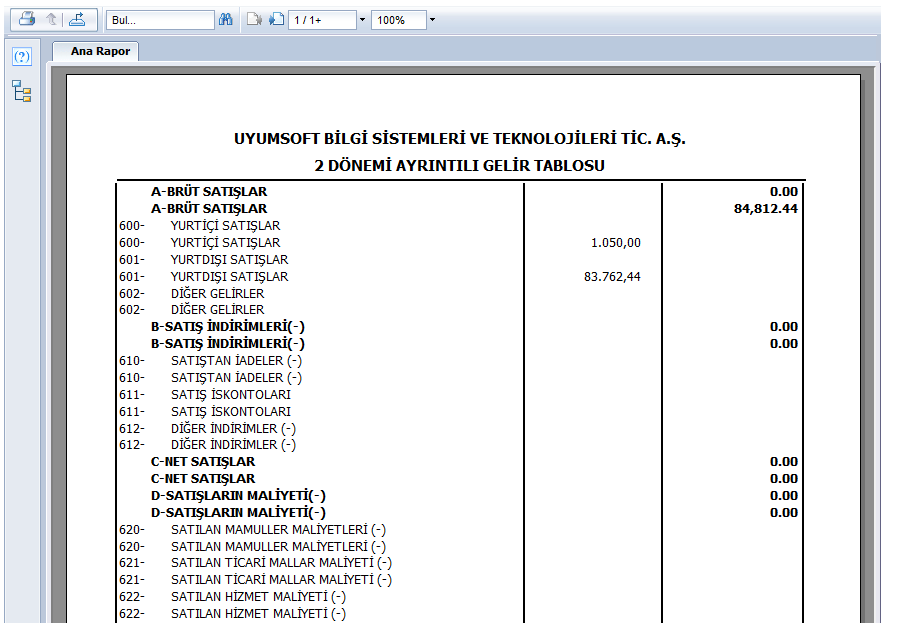Click the first 620- SATILAN MAMULLER MALİYETLERİ row

(277, 530)
